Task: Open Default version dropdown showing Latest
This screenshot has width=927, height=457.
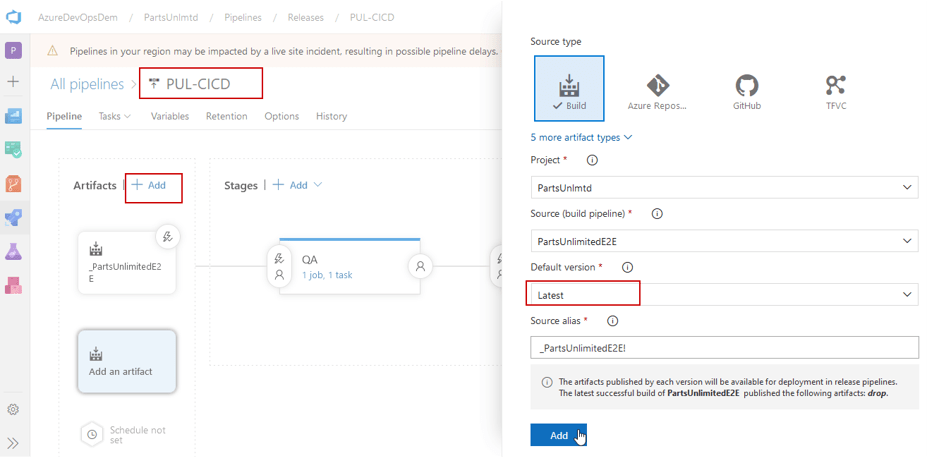Action: point(724,294)
